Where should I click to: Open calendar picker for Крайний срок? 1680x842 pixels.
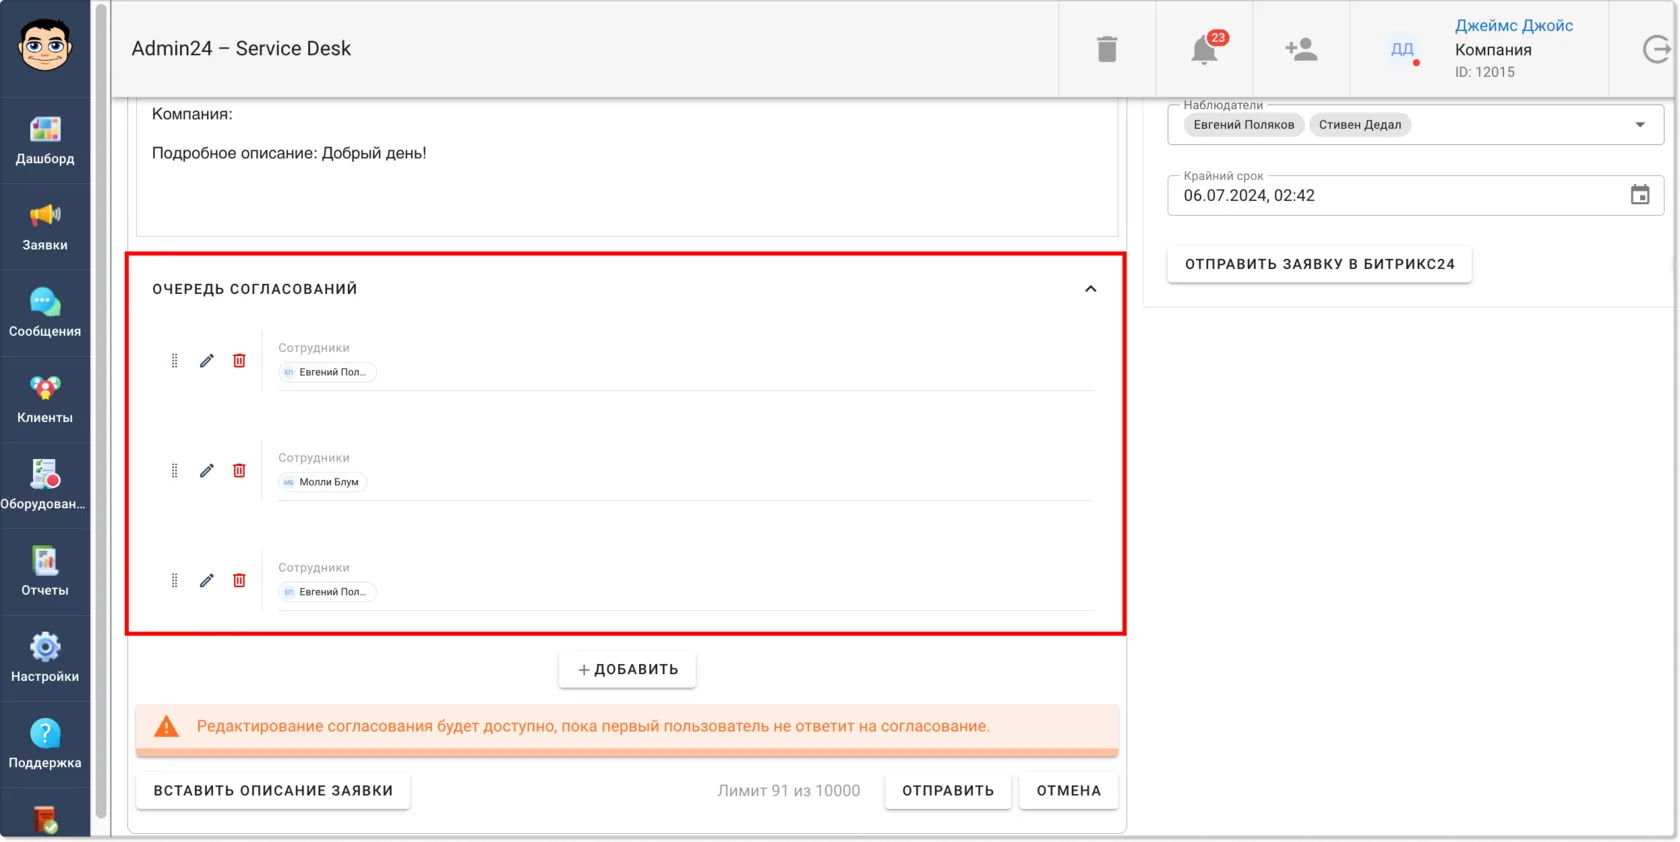point(1640,195)
